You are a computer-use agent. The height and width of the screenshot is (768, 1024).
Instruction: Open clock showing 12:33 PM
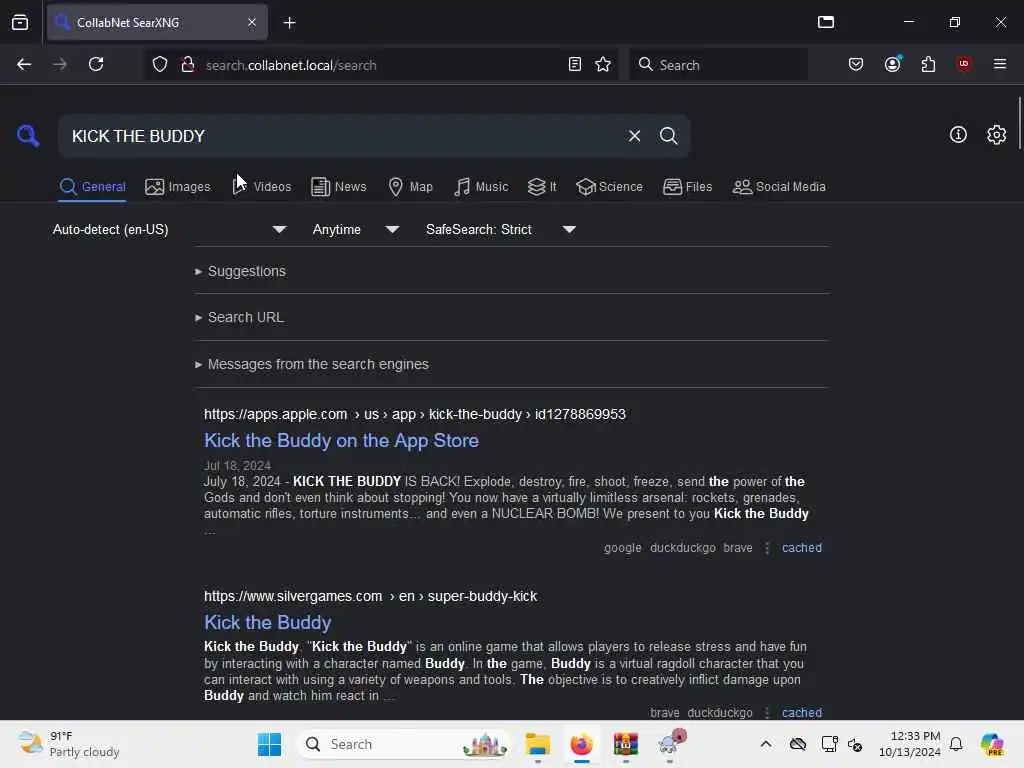(910, 744)
